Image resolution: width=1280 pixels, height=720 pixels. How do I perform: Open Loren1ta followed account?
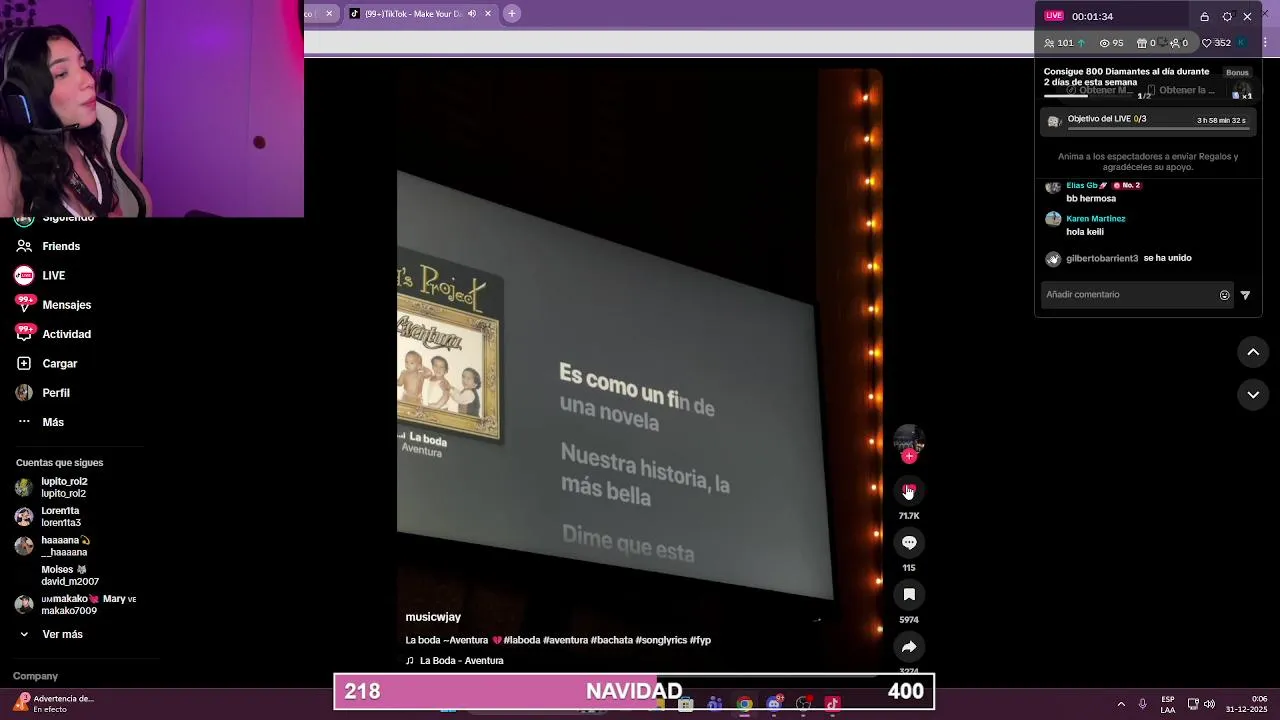[48, 516]
